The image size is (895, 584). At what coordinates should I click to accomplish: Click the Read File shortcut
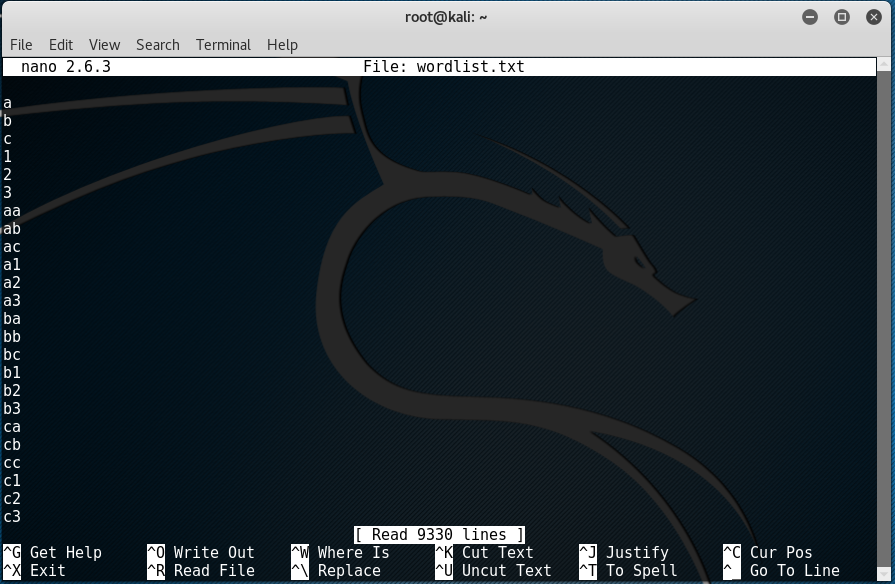pyautogui.click(x=212, y=572)
